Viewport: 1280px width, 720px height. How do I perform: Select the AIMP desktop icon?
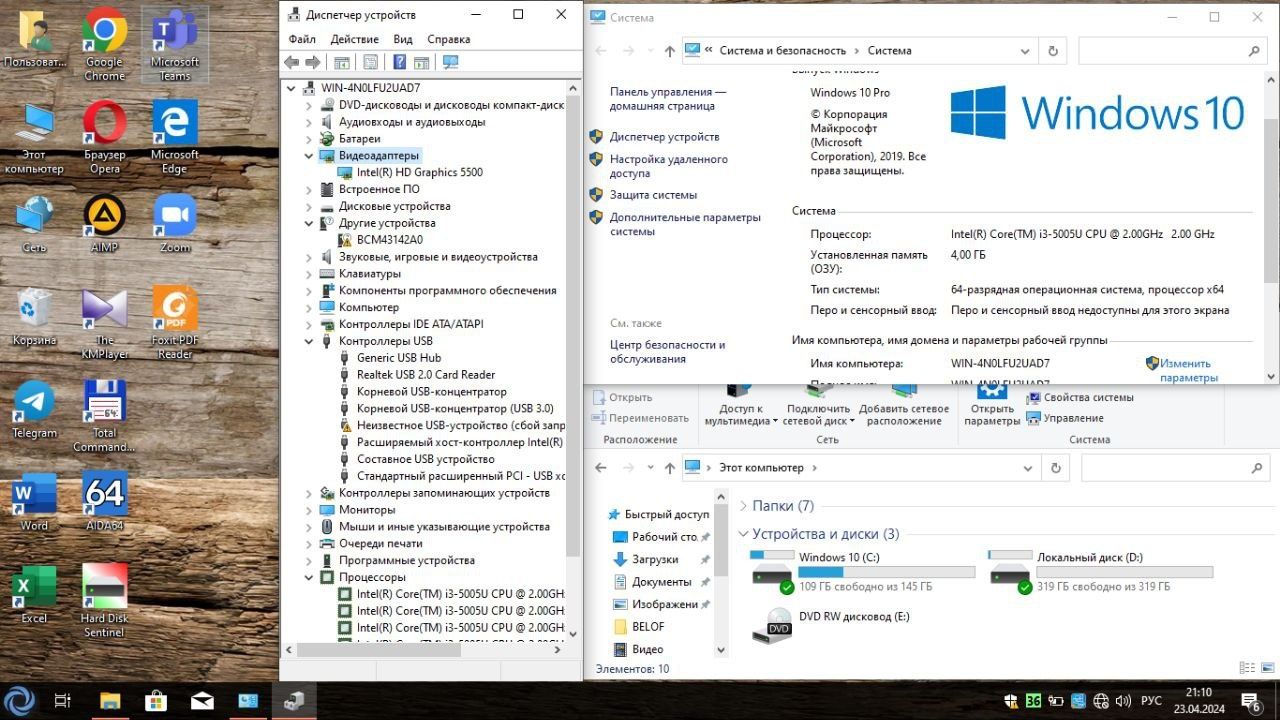pyautogui.click(x=104, y=223)
